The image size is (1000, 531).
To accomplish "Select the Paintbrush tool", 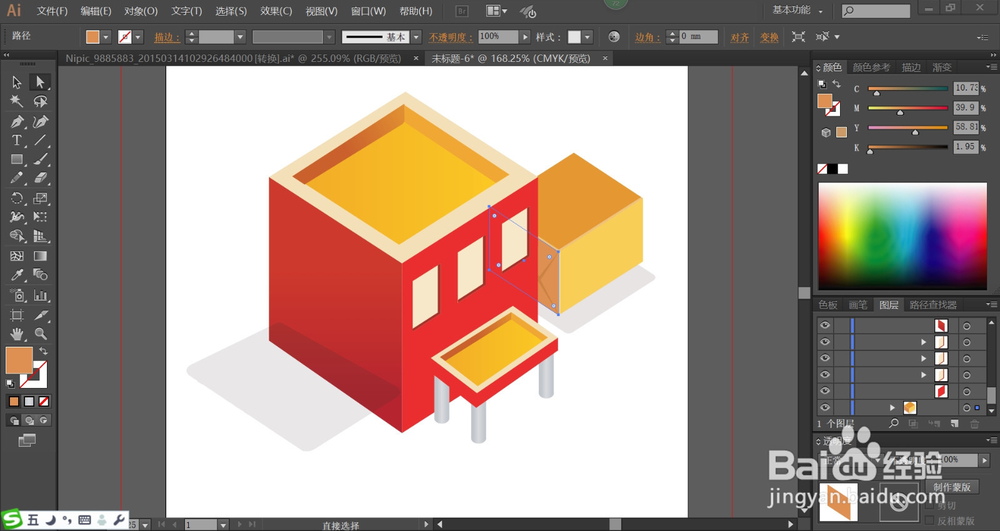I will tap(40, 159).
